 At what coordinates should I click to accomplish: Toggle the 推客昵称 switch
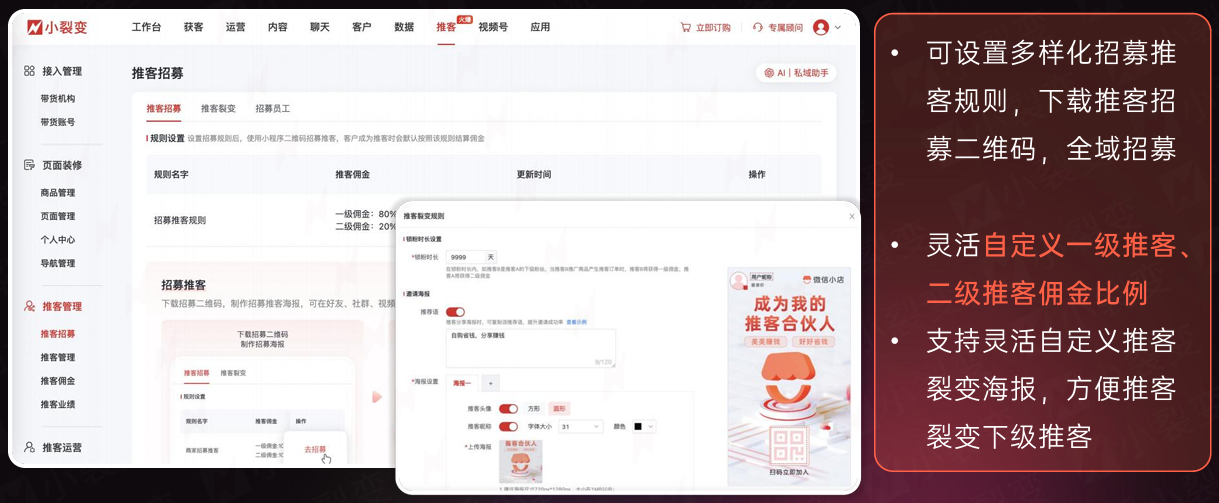508,426
